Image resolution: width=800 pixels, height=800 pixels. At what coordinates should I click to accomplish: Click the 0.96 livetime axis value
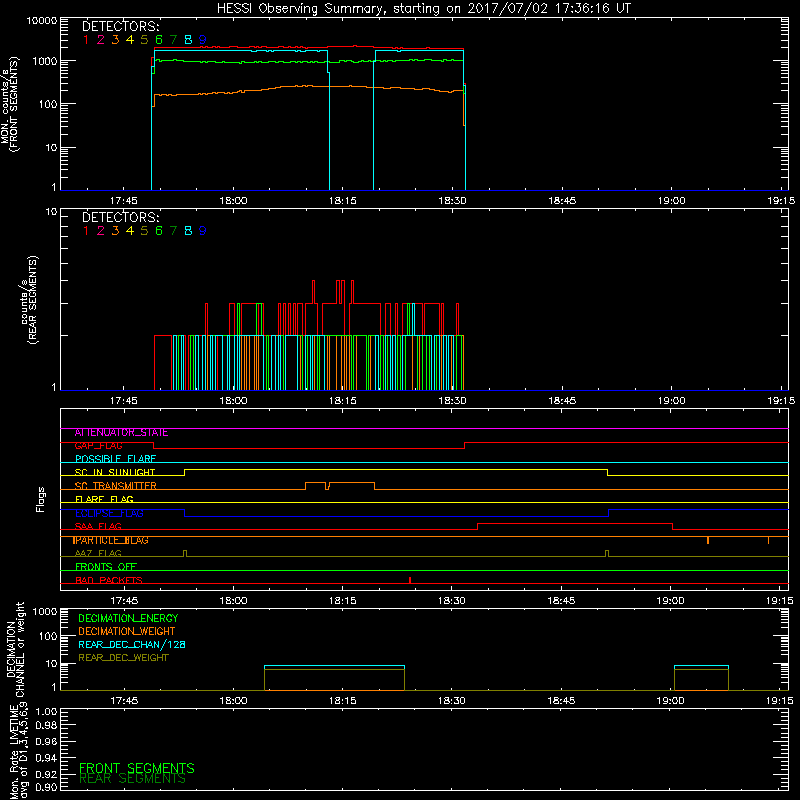[46, 741]
